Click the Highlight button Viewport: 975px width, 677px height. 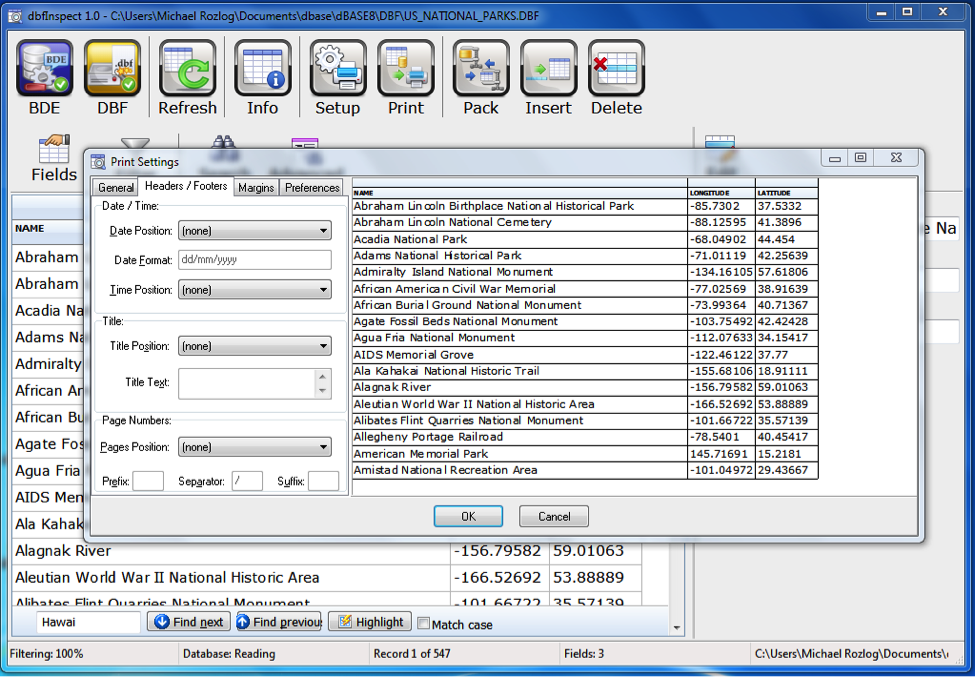370,622
